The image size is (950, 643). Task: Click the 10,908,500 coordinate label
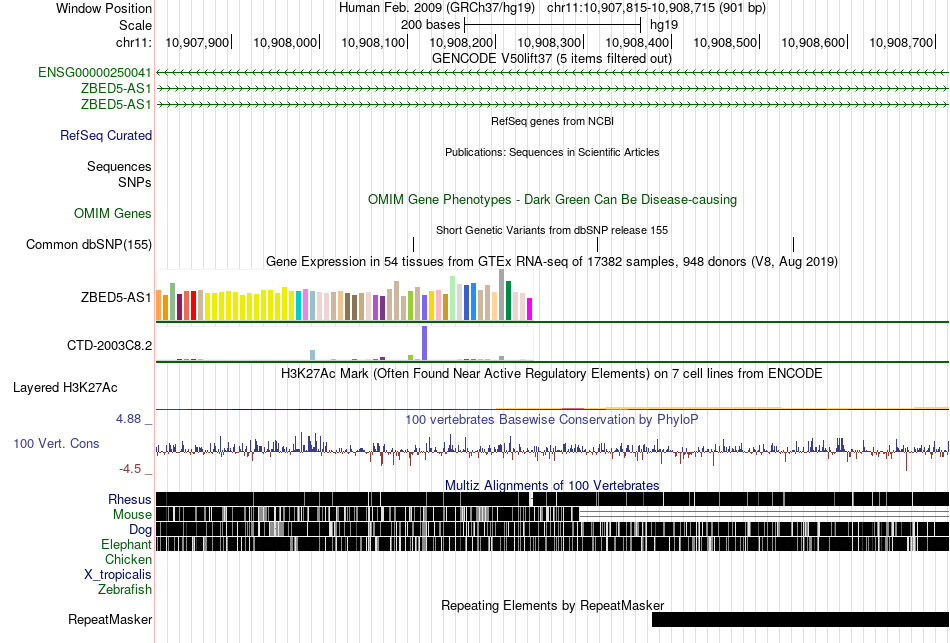[725, 42]
